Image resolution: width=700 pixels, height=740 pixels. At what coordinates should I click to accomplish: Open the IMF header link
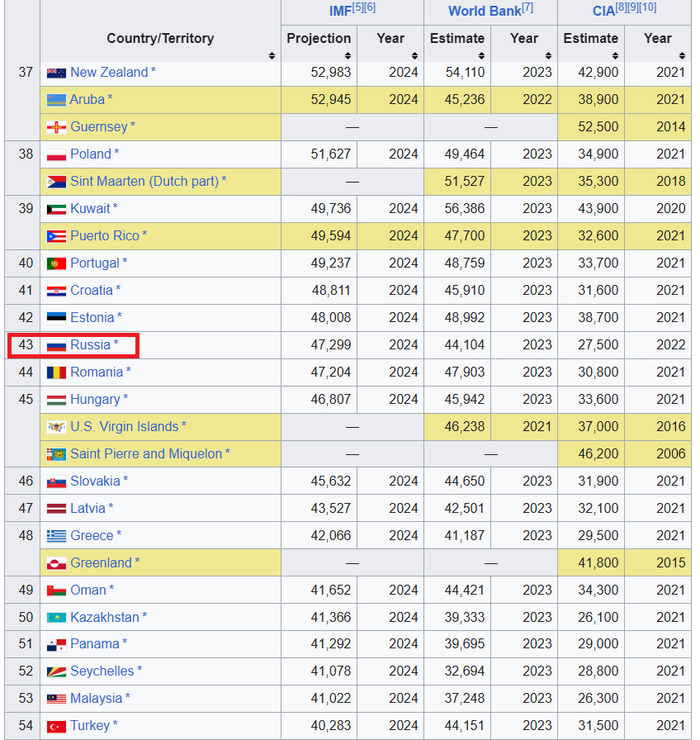coord(339,11)
